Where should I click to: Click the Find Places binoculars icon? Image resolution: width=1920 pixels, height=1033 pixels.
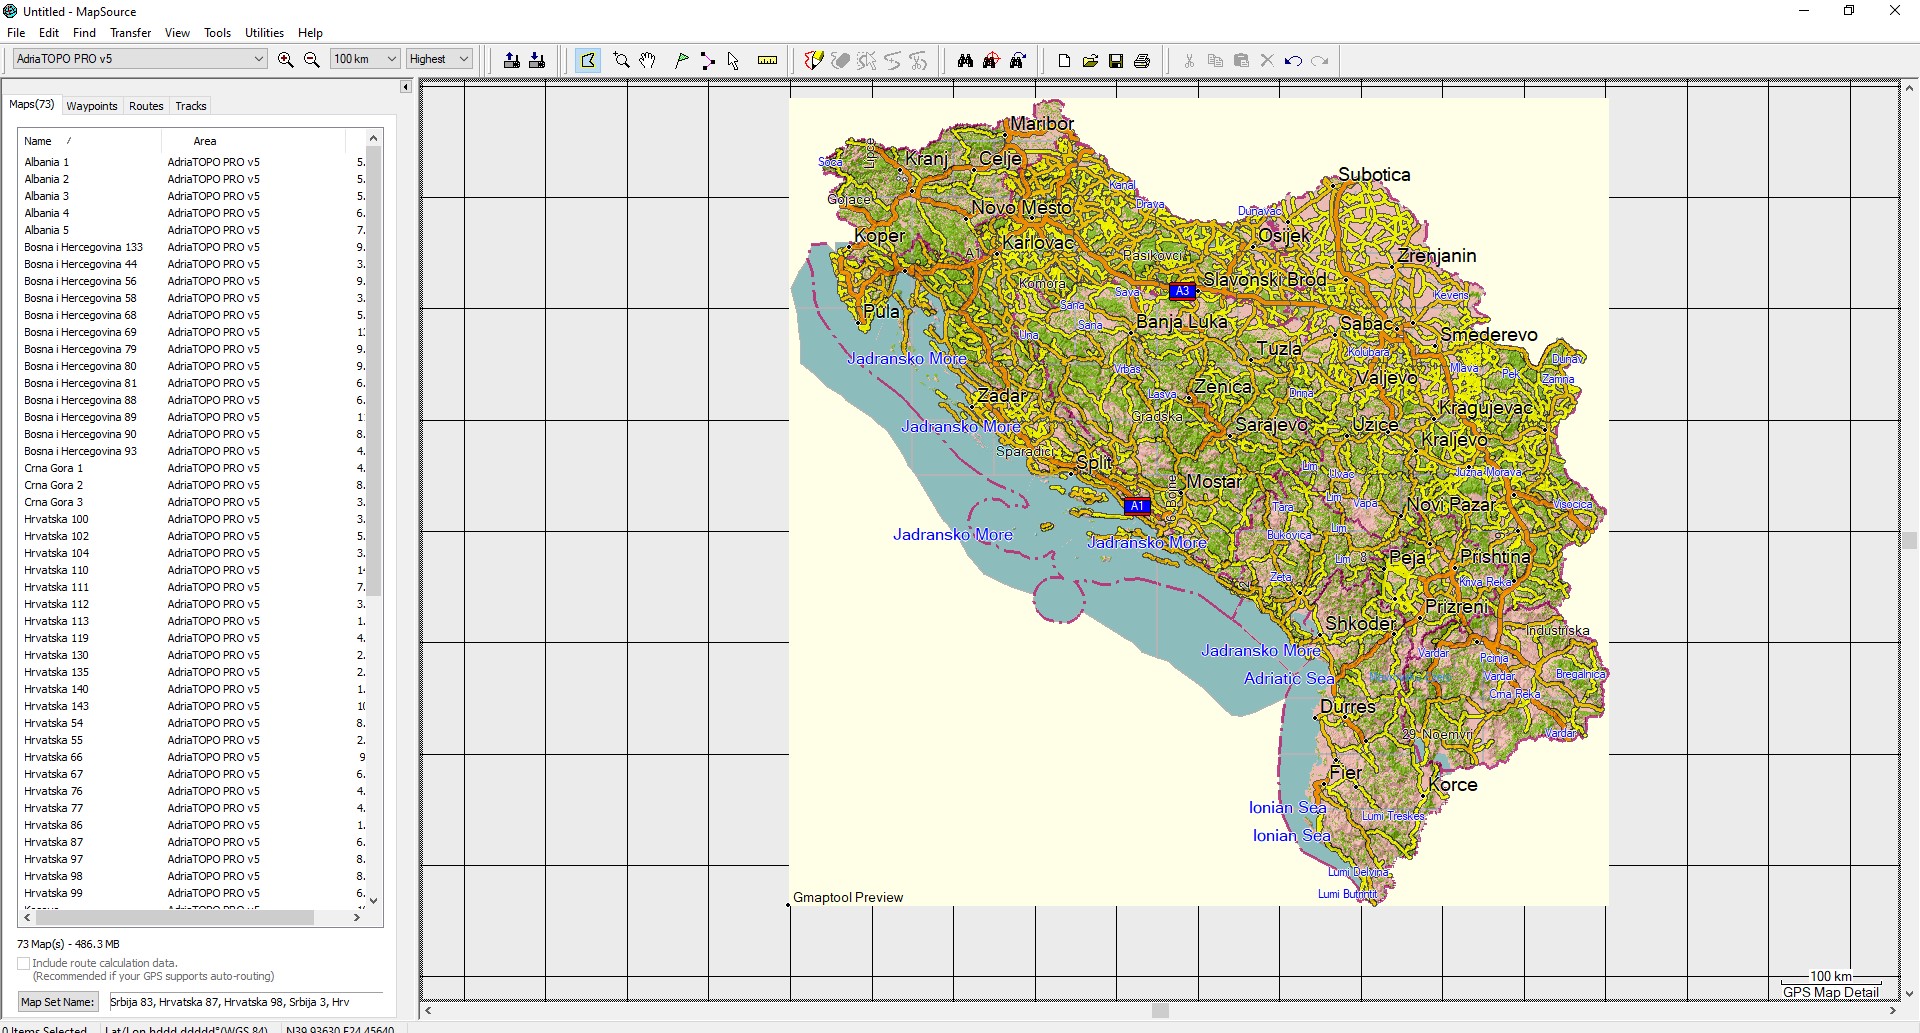point(965,60)
